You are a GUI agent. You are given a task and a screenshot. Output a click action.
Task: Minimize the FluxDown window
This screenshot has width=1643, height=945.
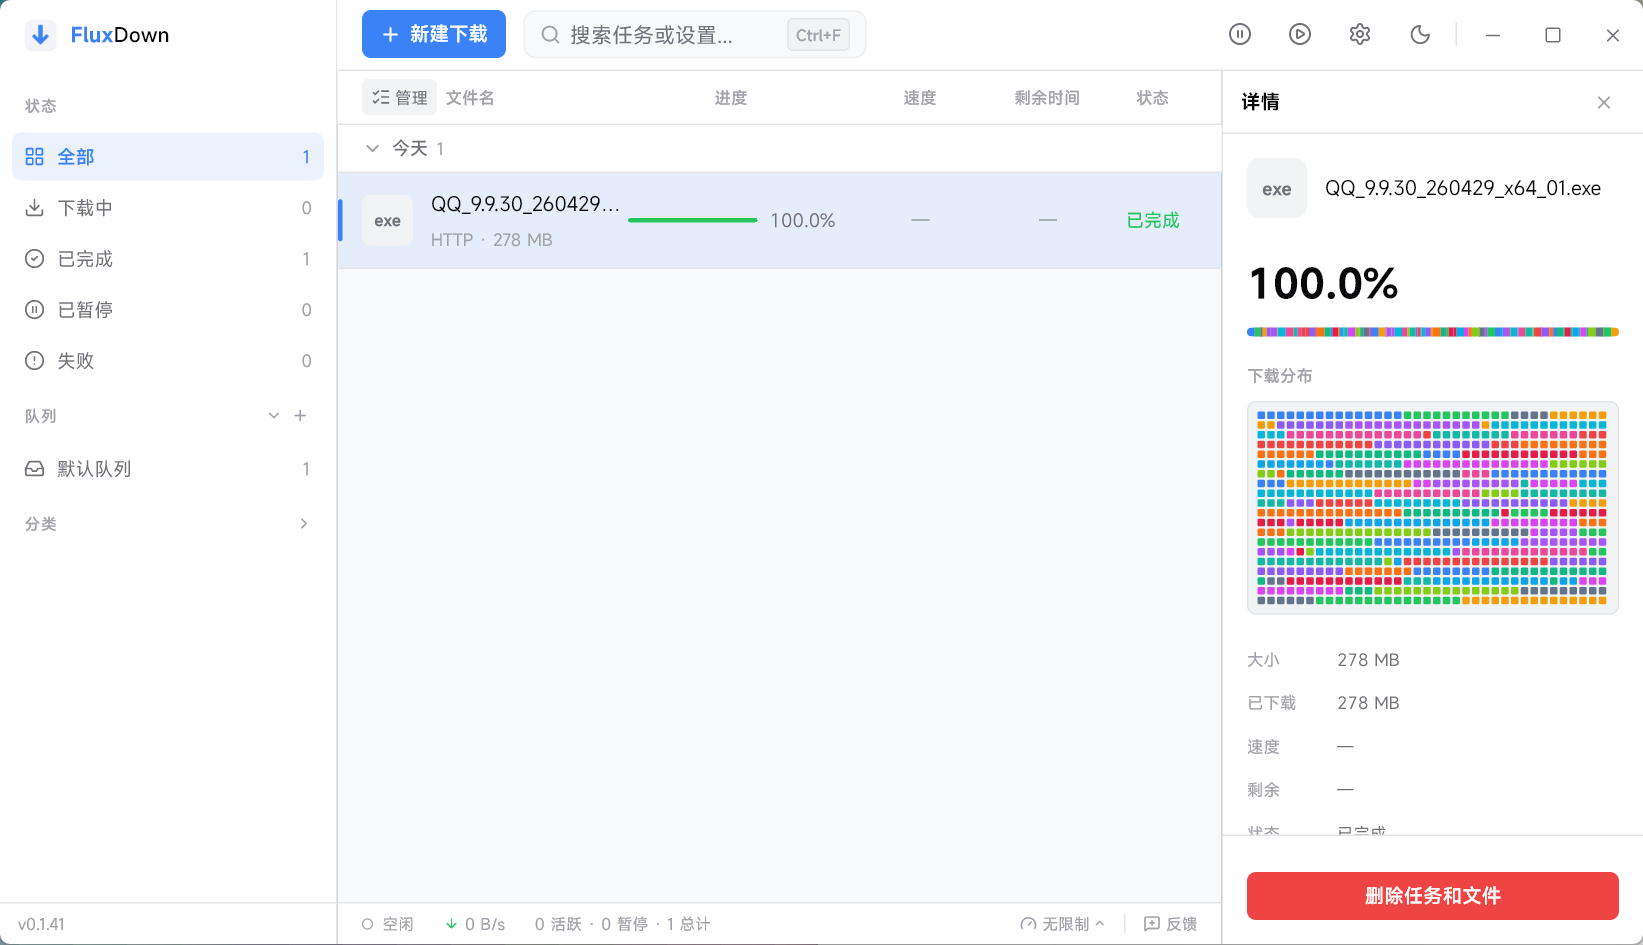[1493, 35]
